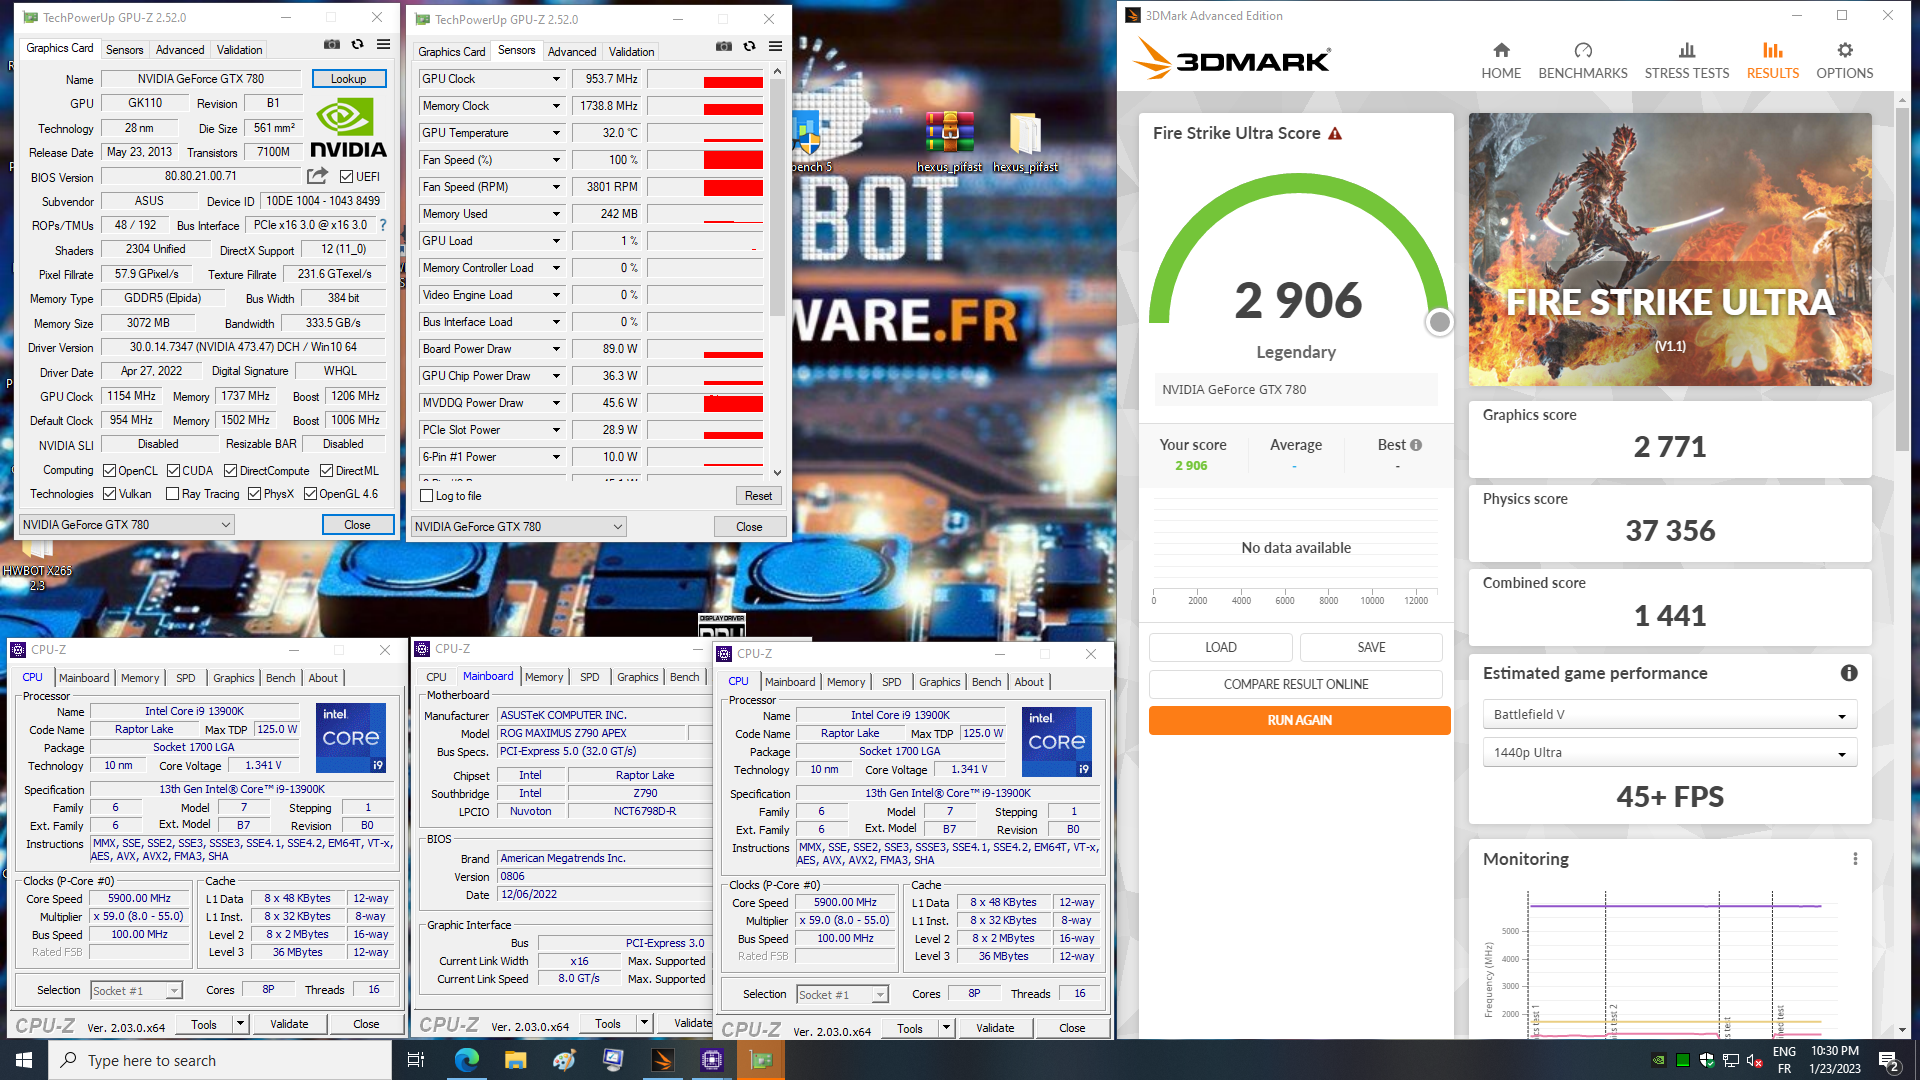Expand the Board Power Draw sensor dropdown
The height and width of the screenshot is (1080, 1920).
coord(556,349)
